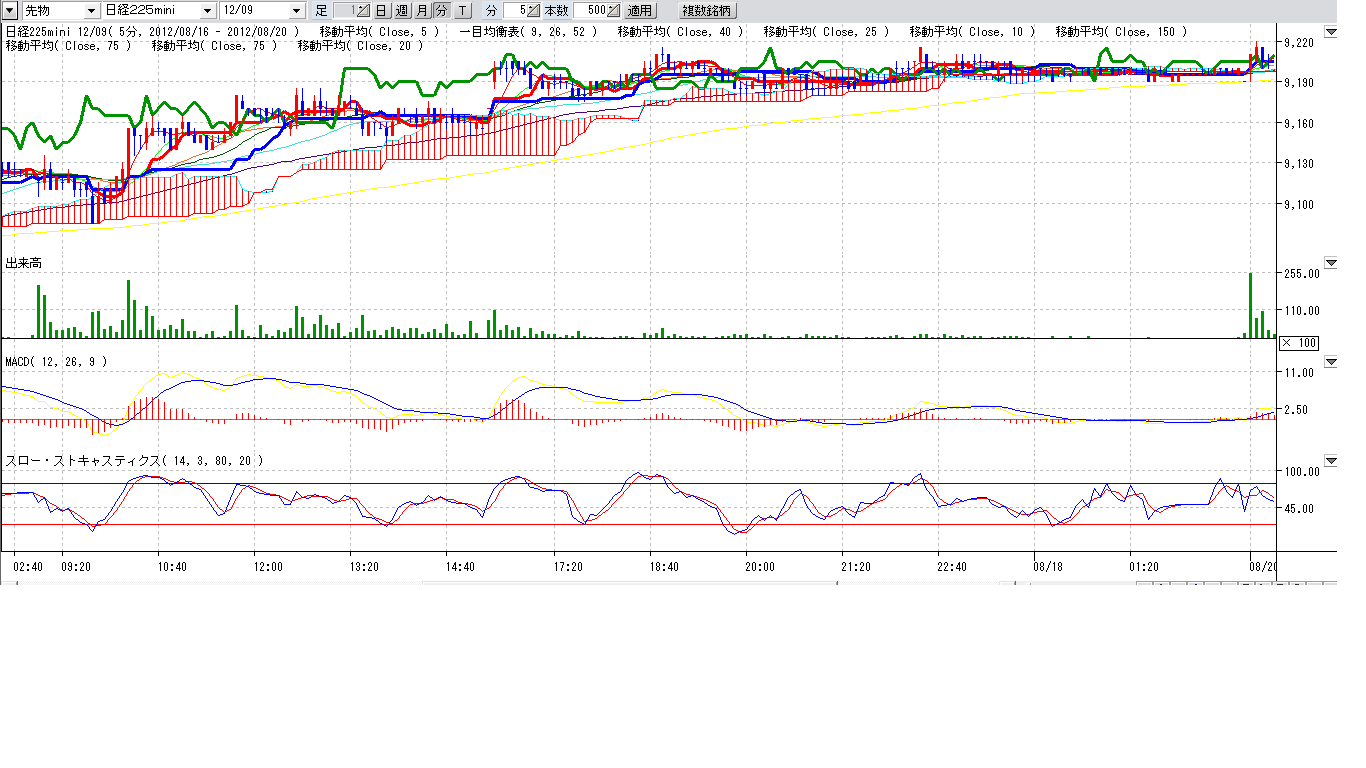
Task: Select the minute (分) candle period
Action: point(441,10)
